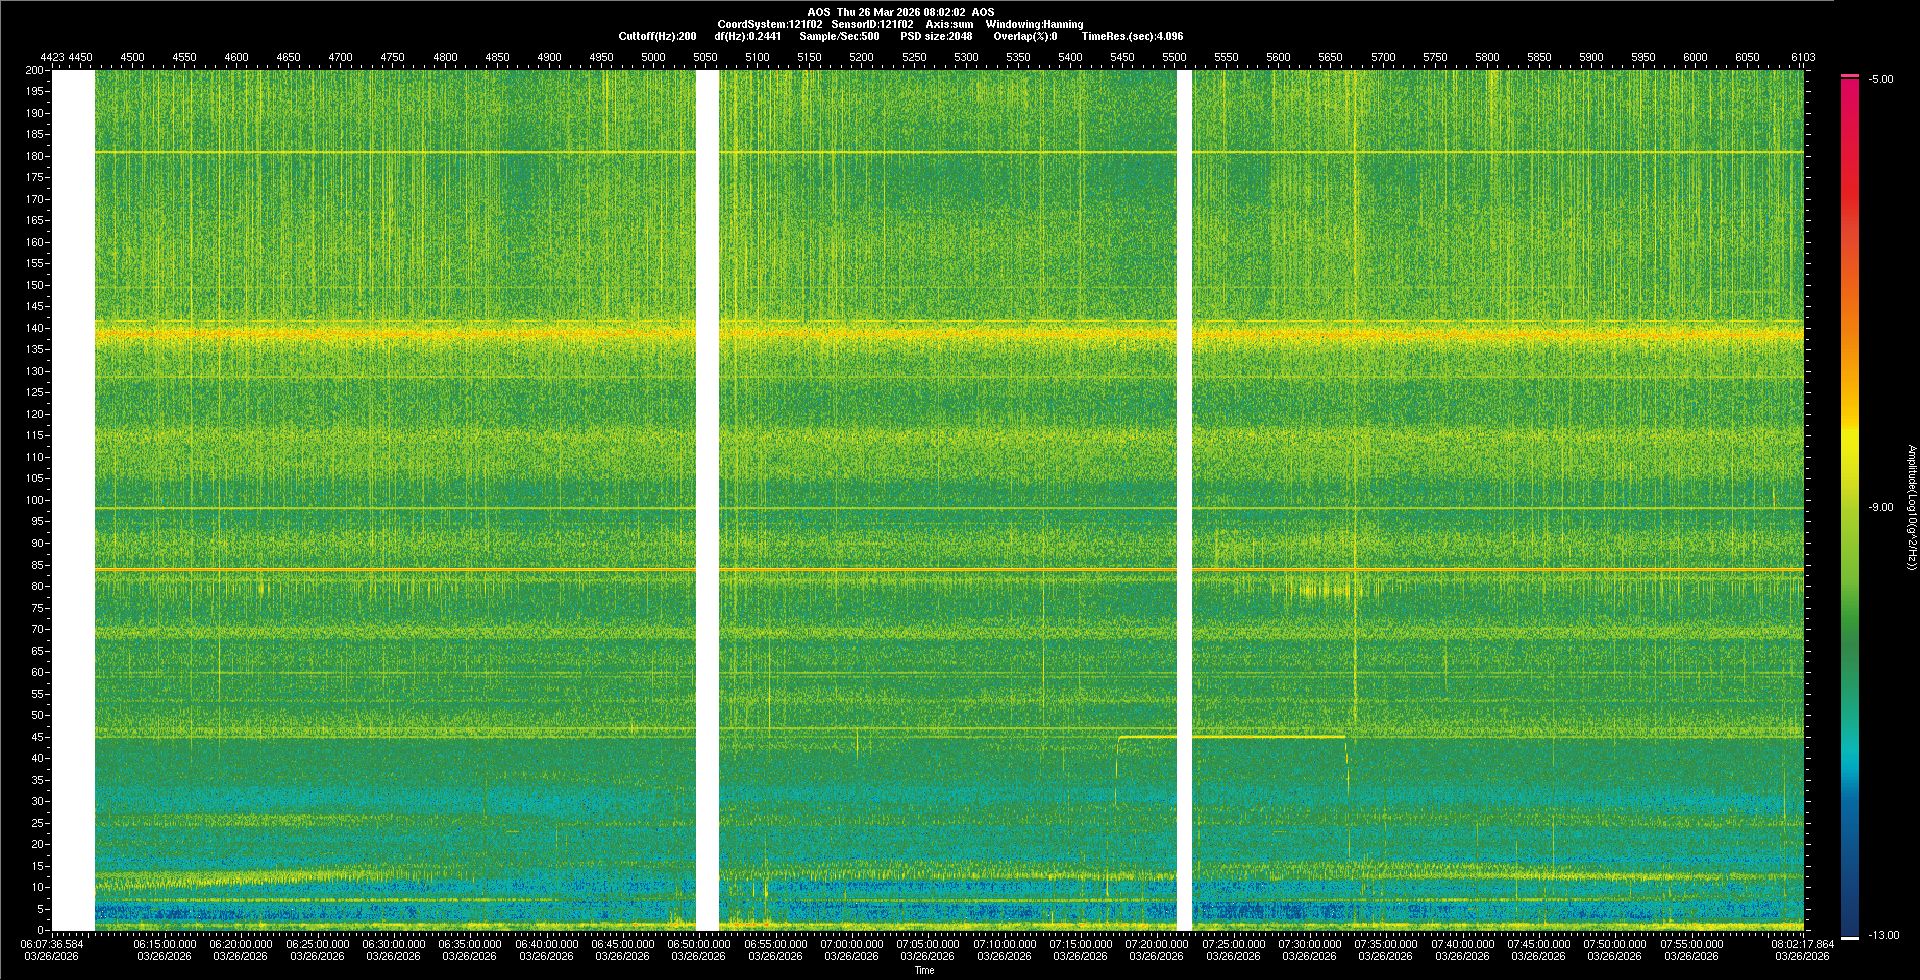Click the Cuttoff(Hz):200 header parameter
The height and width of the screenshot is (980, 1920).
pyautogui.click(x=657, y=36)
